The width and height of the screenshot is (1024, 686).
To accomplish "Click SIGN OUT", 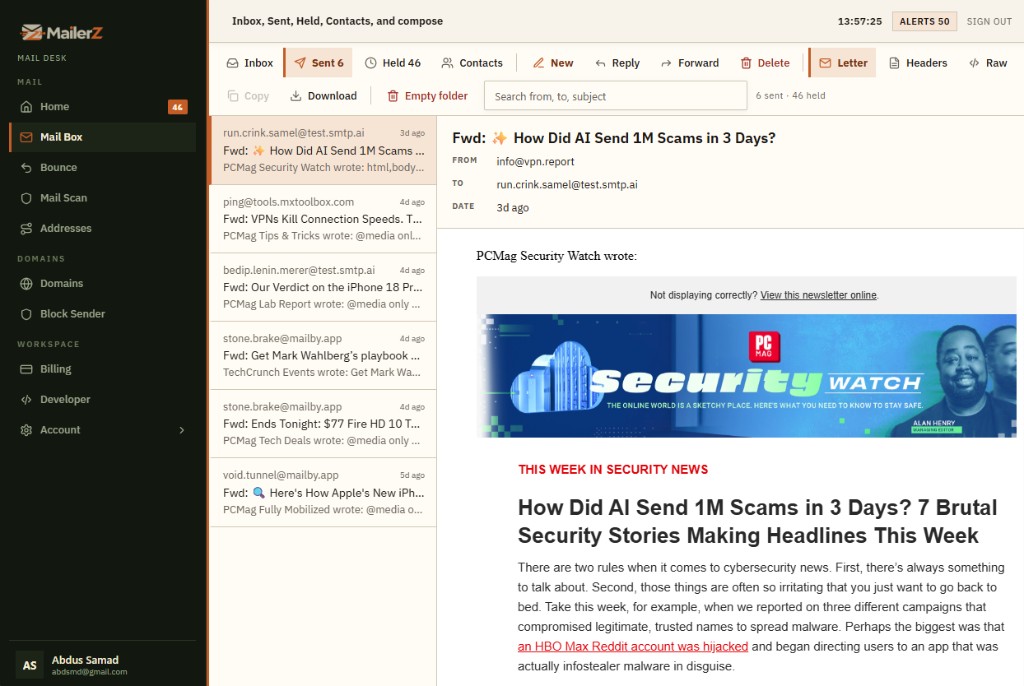I will pos(989,22).
